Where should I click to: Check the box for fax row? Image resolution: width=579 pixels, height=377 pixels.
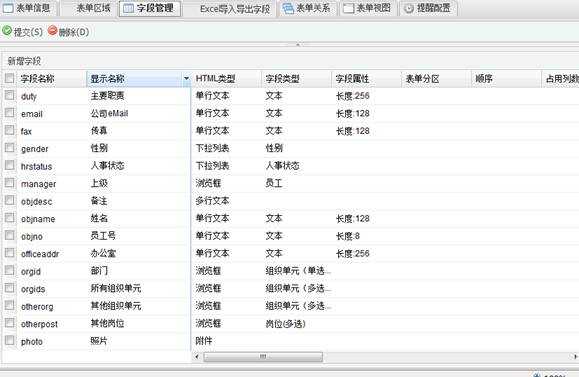[x=10, y=130]
